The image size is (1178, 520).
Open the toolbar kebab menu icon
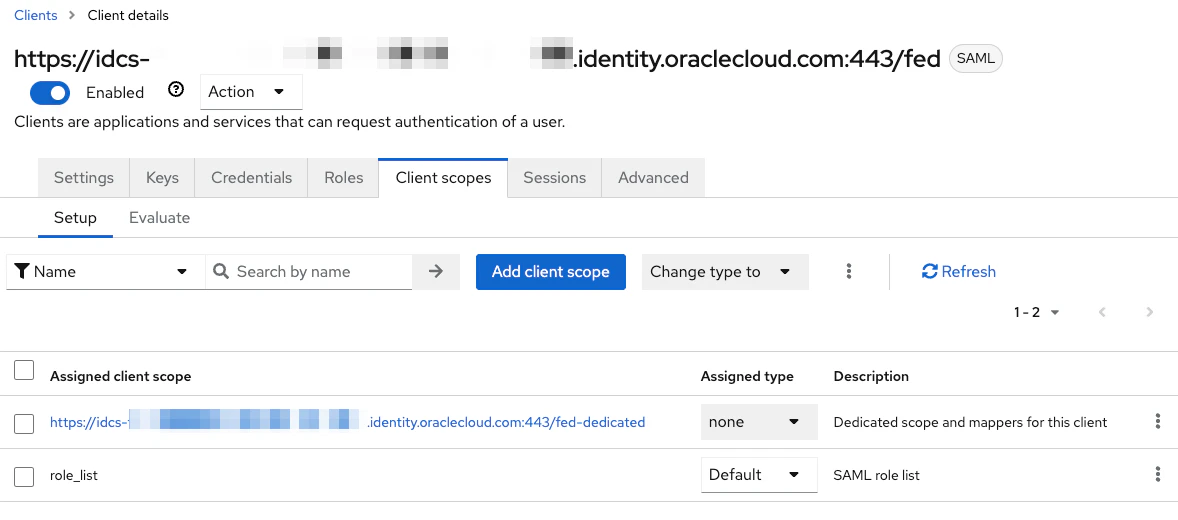(x=848, y=271)
